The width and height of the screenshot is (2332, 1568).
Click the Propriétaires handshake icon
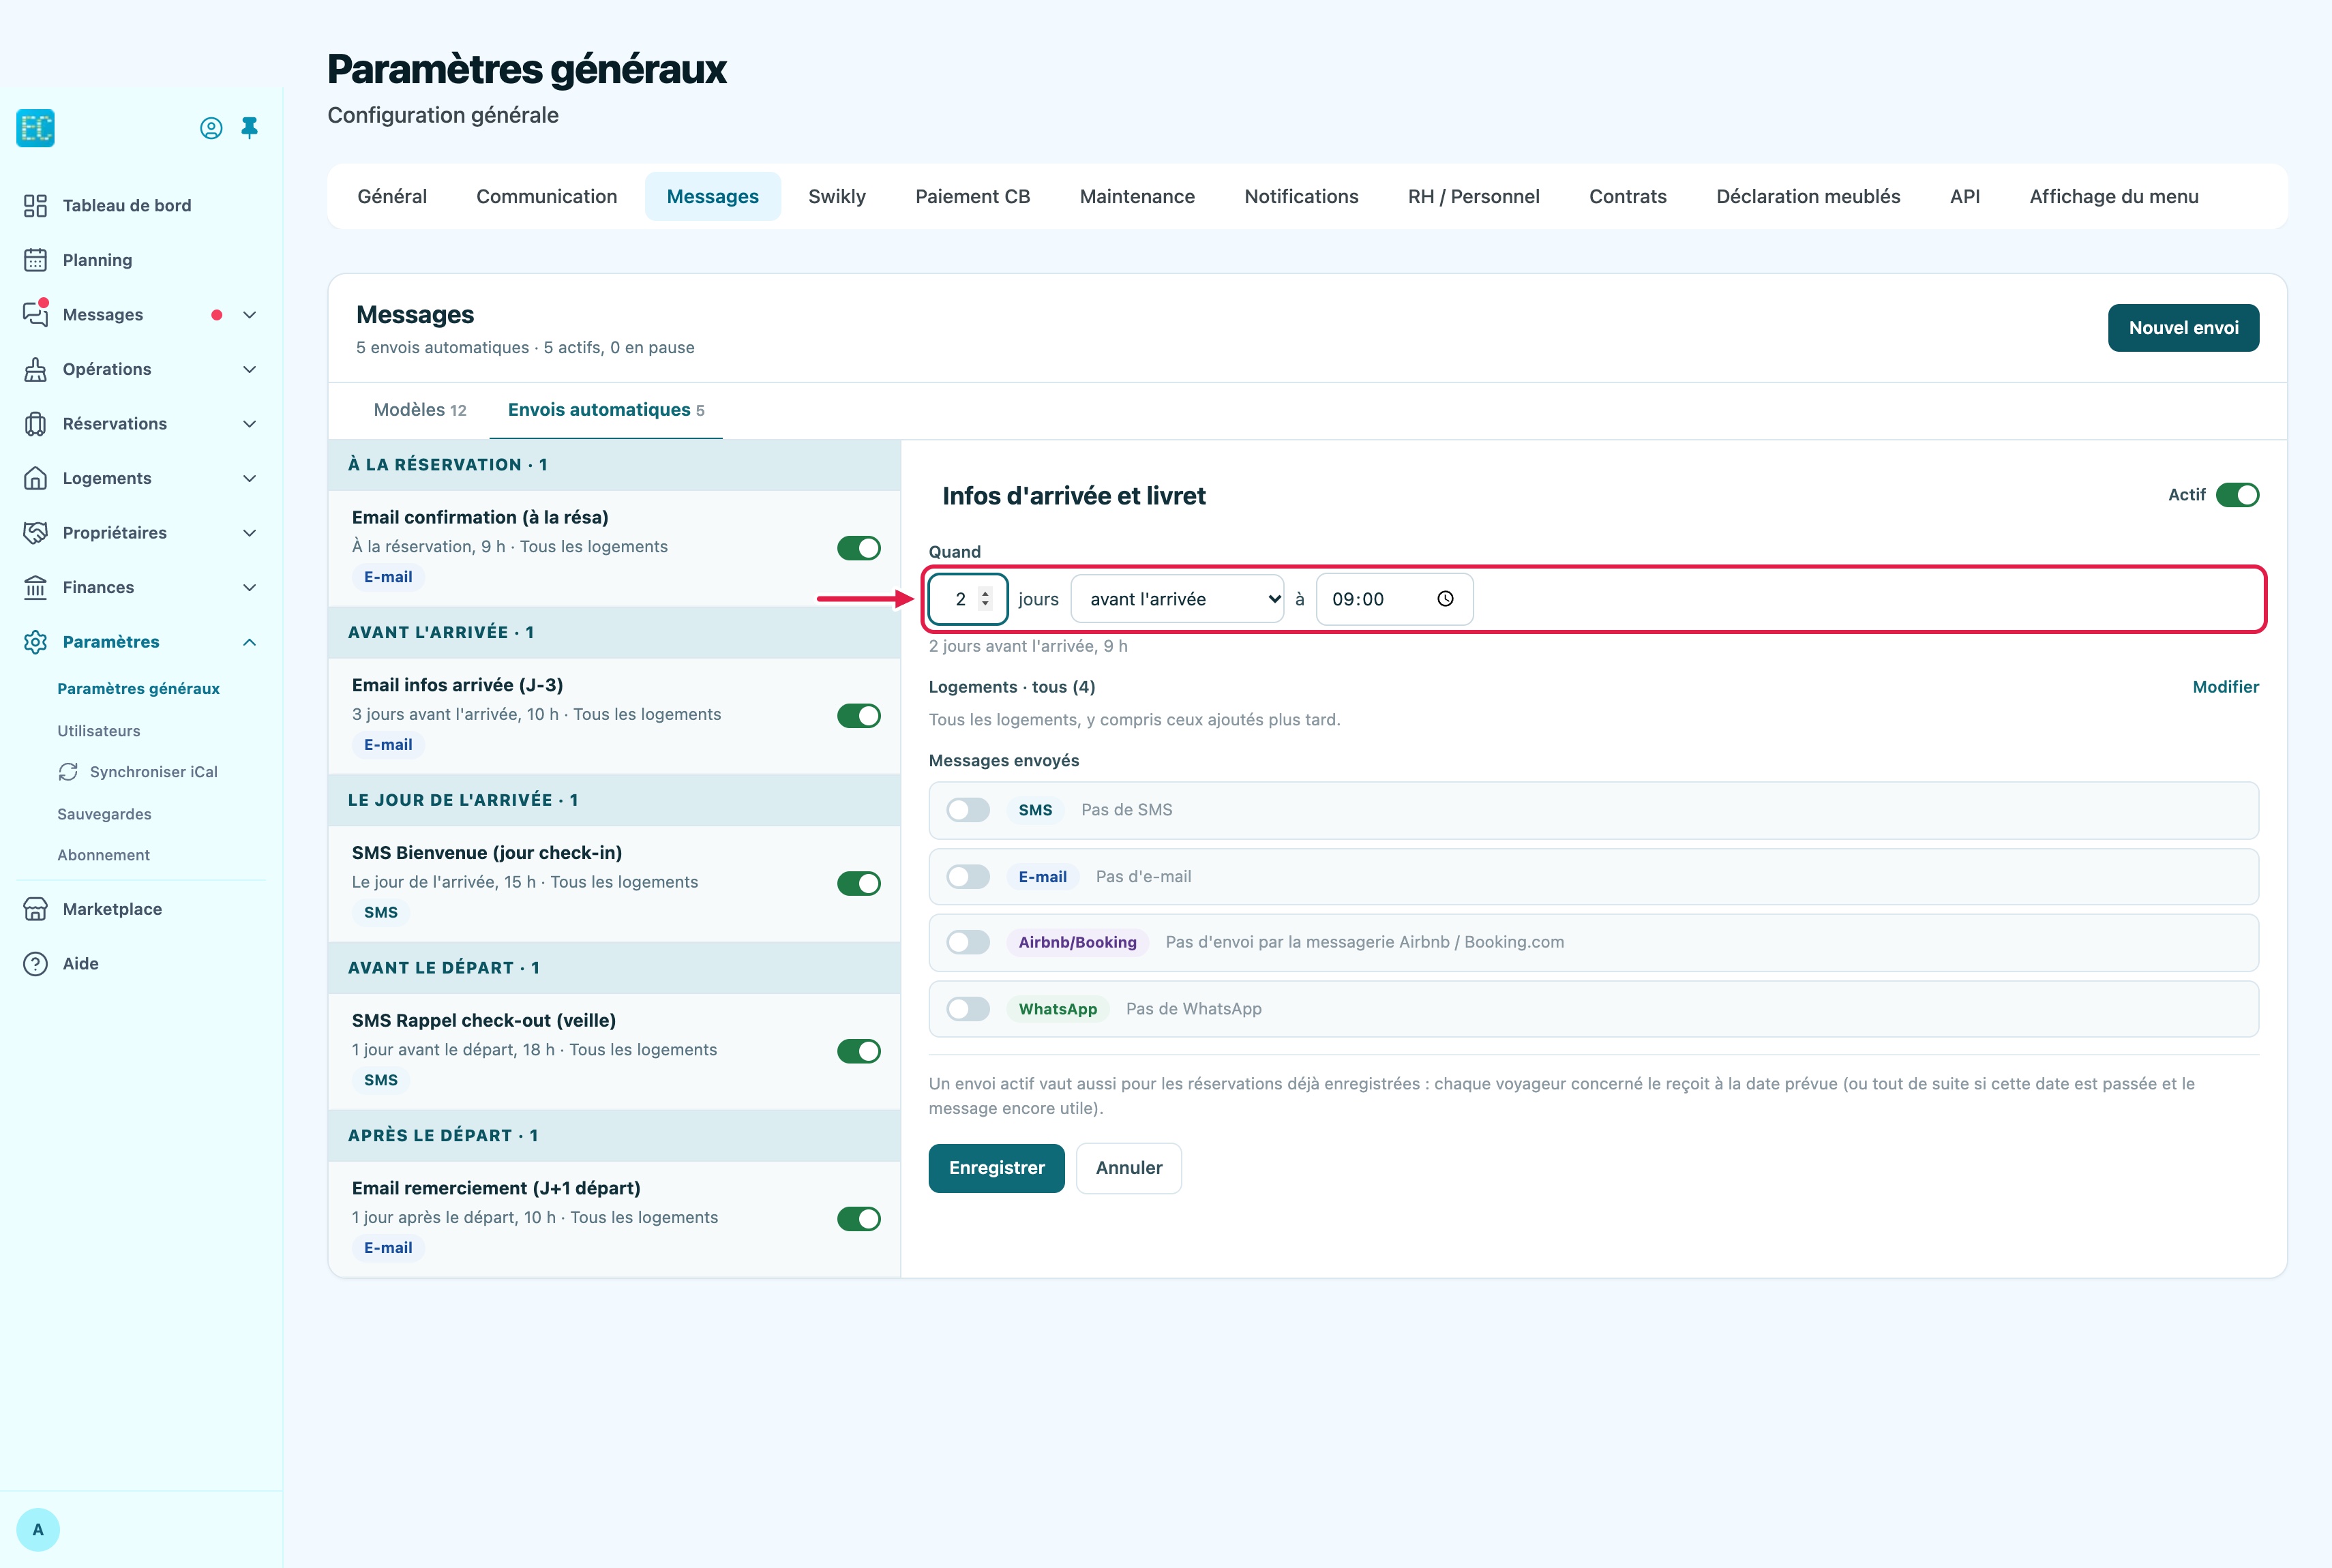pos(35,533)
